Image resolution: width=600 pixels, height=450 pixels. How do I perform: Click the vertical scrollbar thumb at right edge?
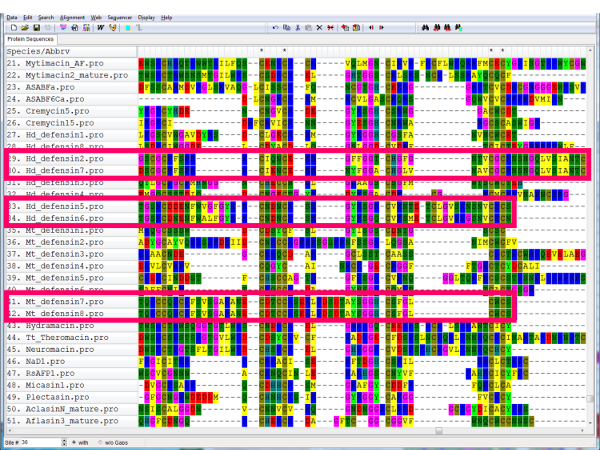[x=590, y=399]
